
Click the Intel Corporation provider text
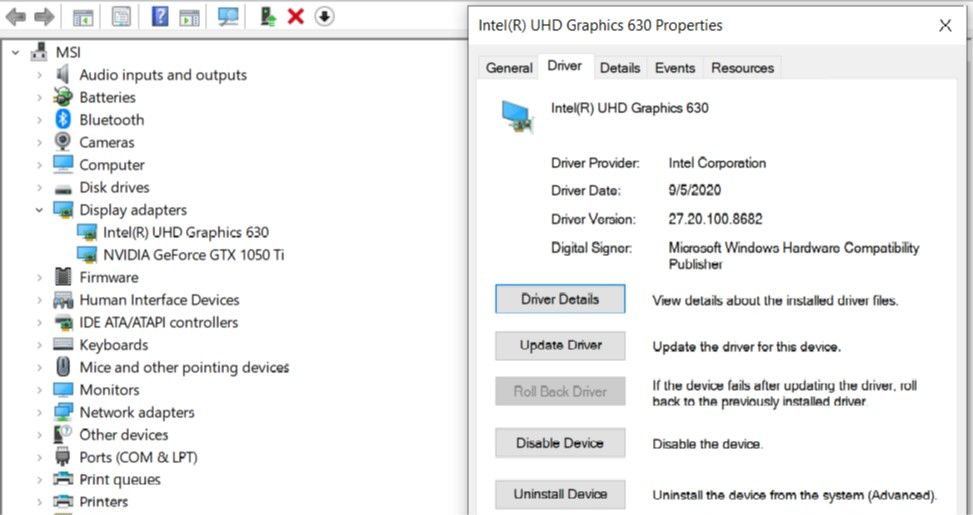coord(717,163)
